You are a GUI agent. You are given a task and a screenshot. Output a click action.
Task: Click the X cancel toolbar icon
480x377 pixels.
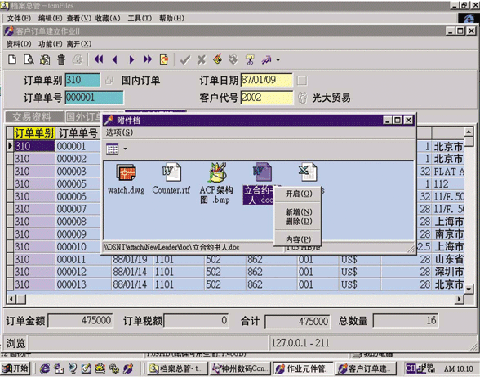[201, 60]
